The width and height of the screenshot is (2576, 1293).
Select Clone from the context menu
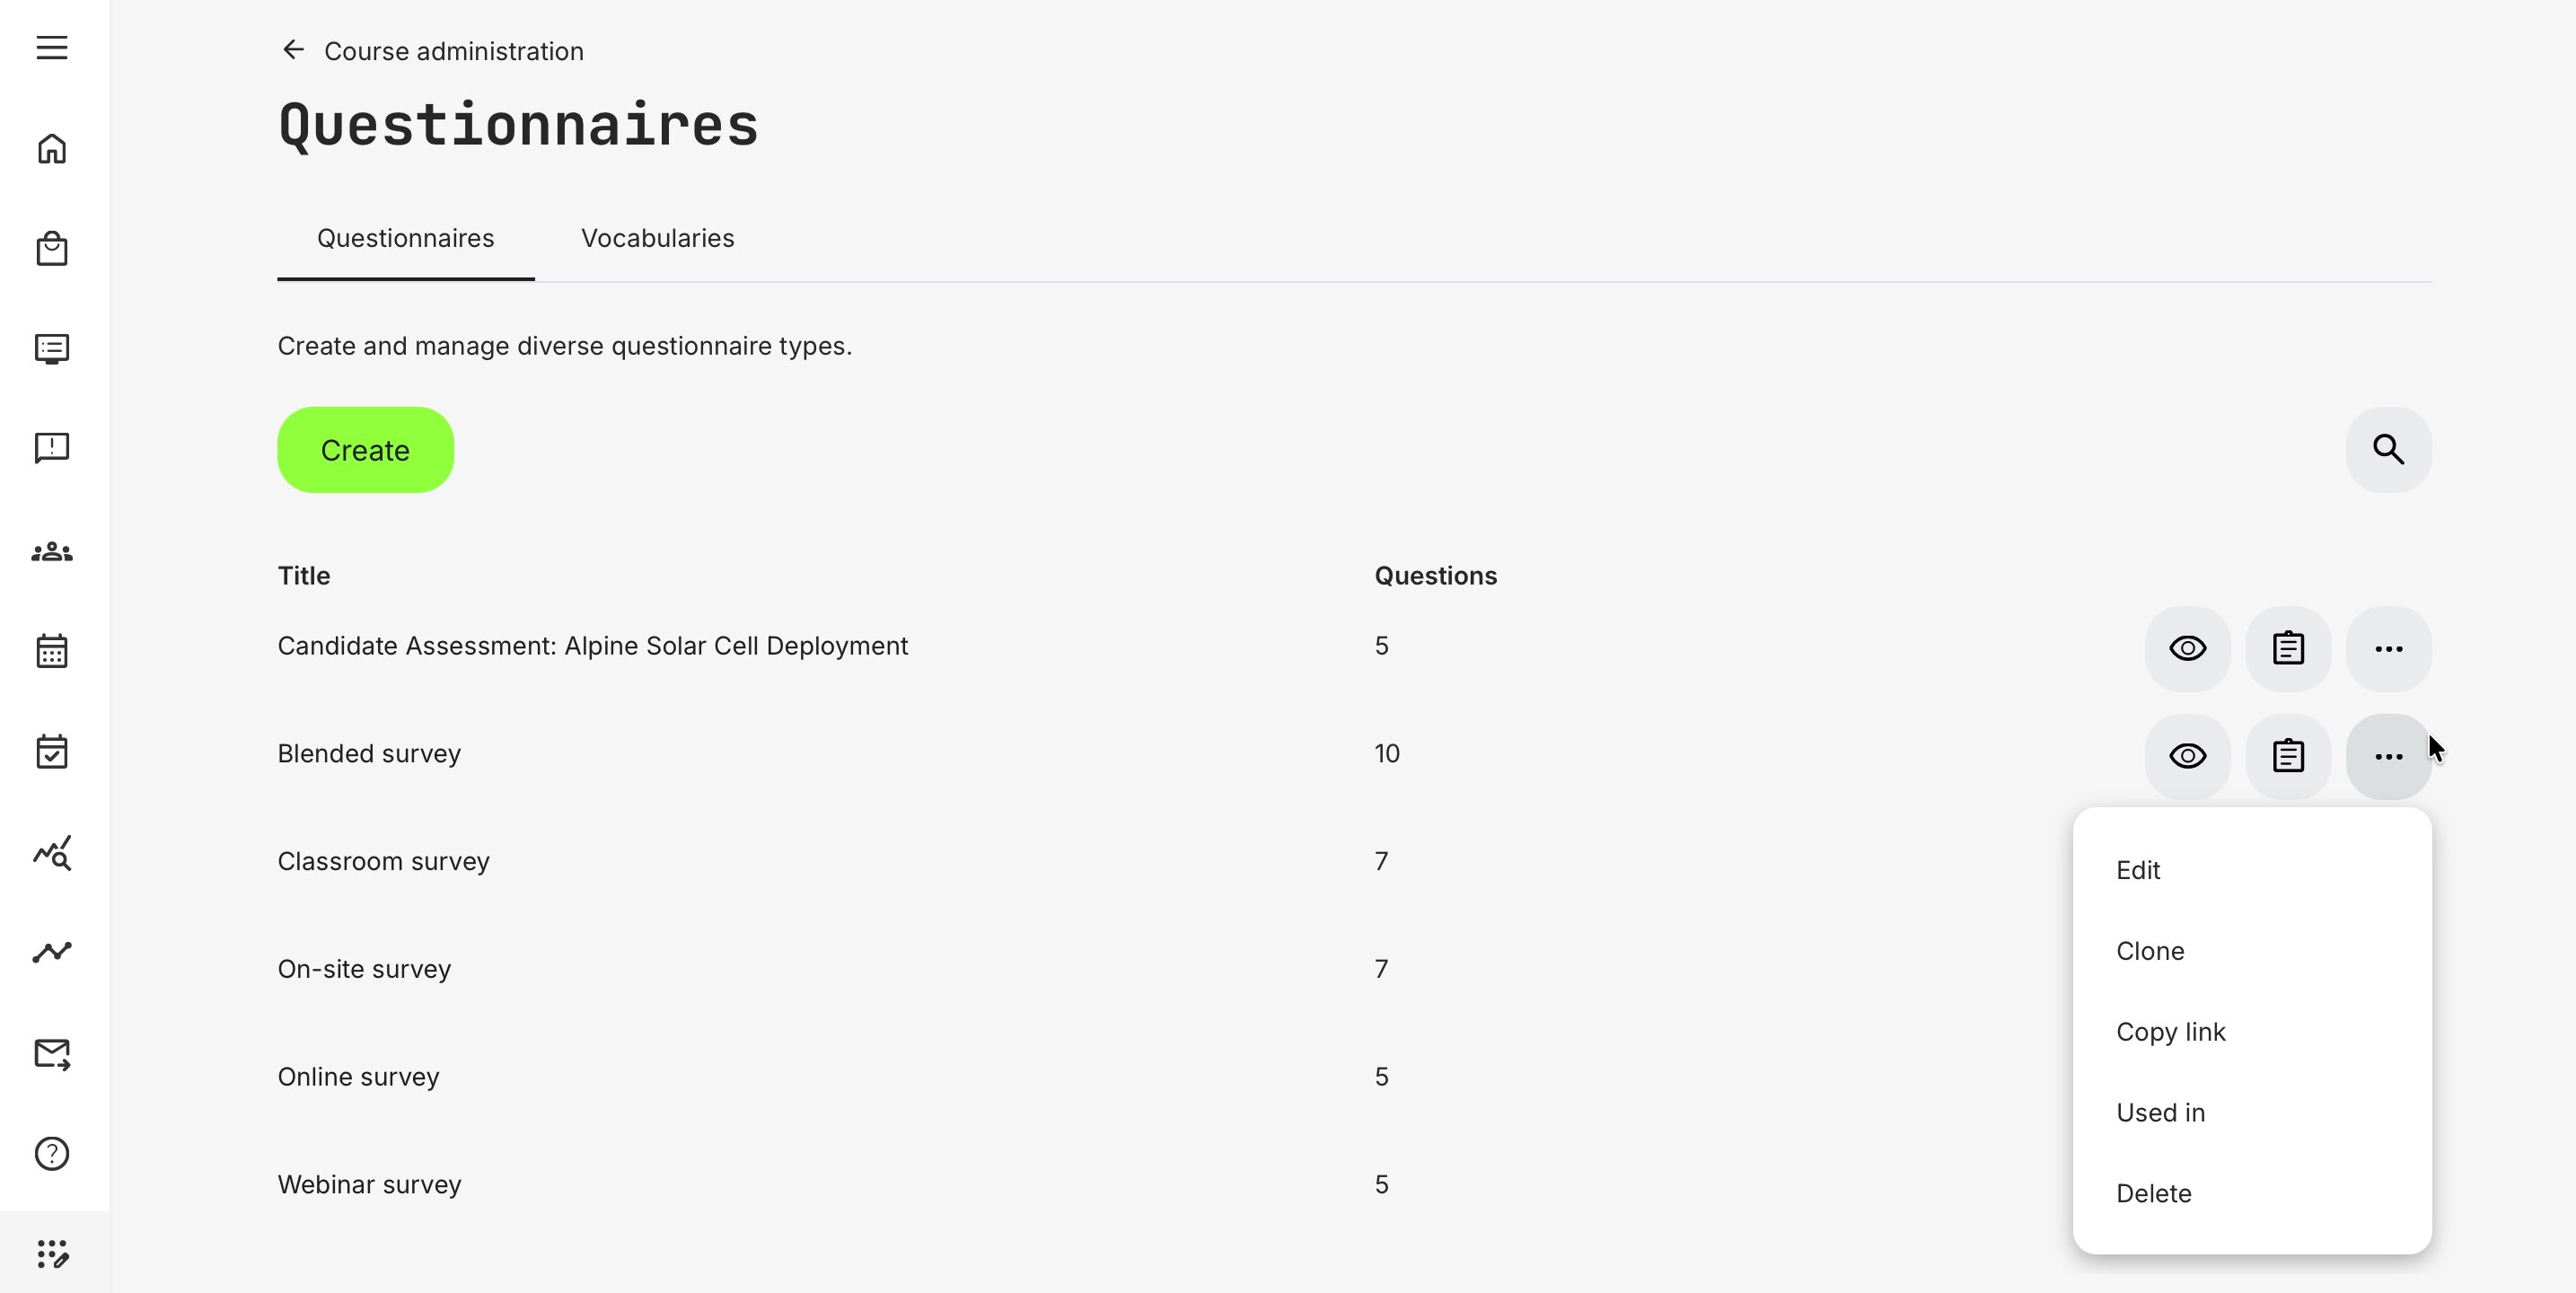[x=2150, y=951]
